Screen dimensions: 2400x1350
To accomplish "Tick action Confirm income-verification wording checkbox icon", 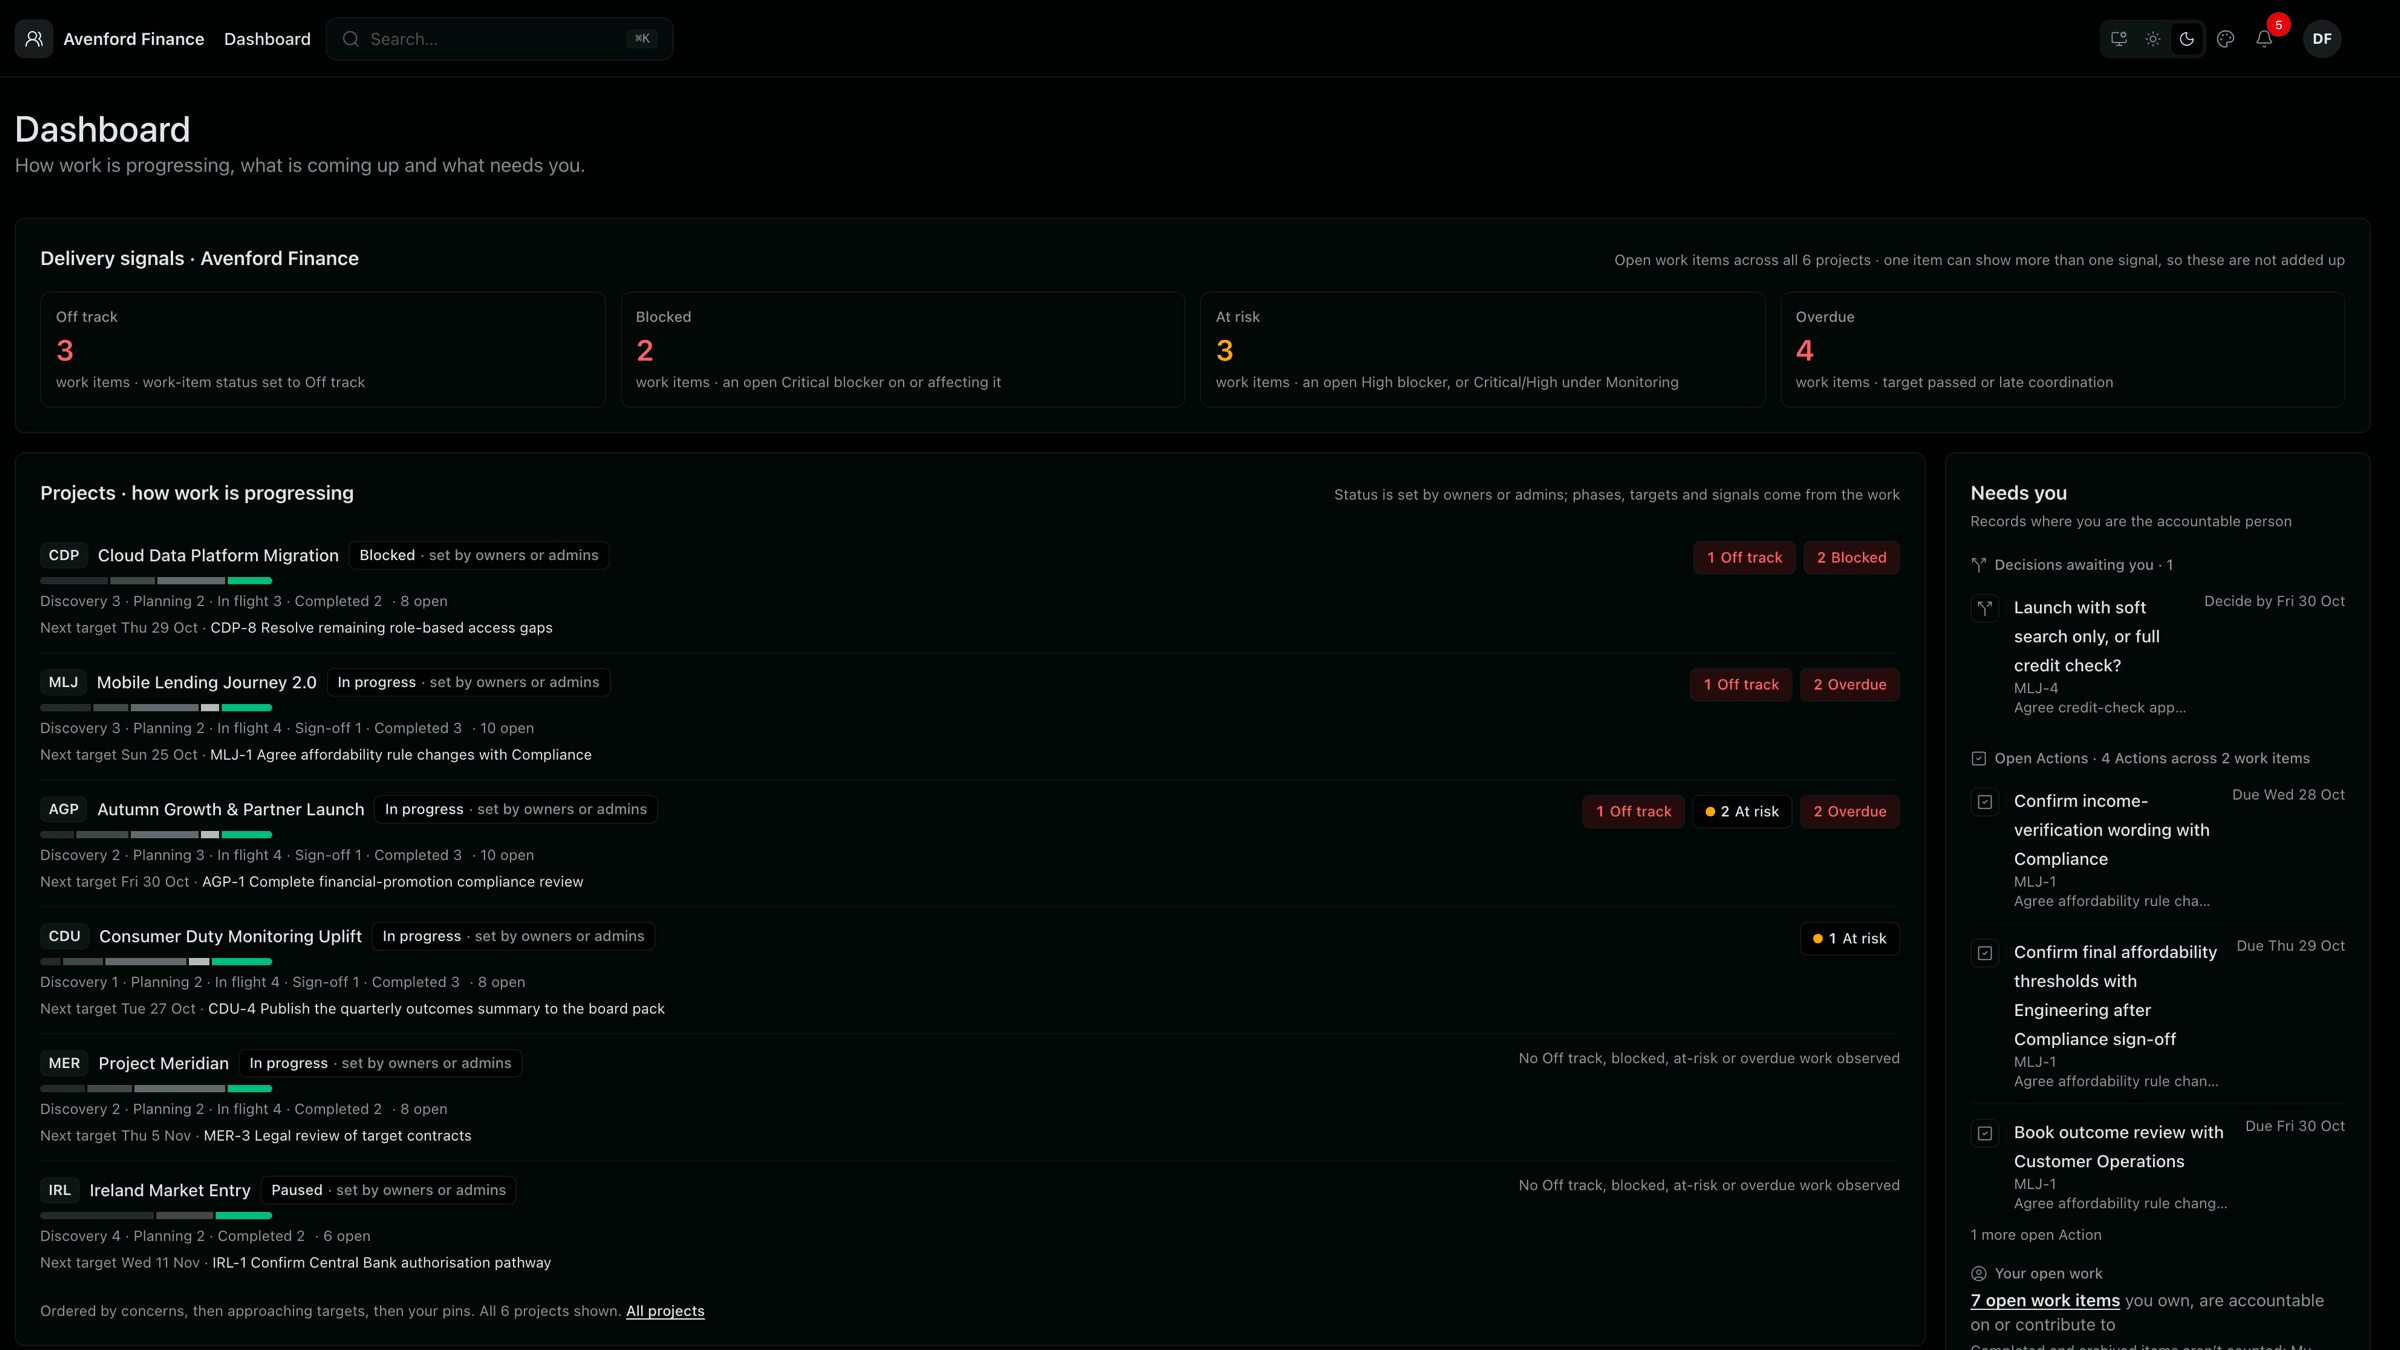I will [x=1985, y=802].
